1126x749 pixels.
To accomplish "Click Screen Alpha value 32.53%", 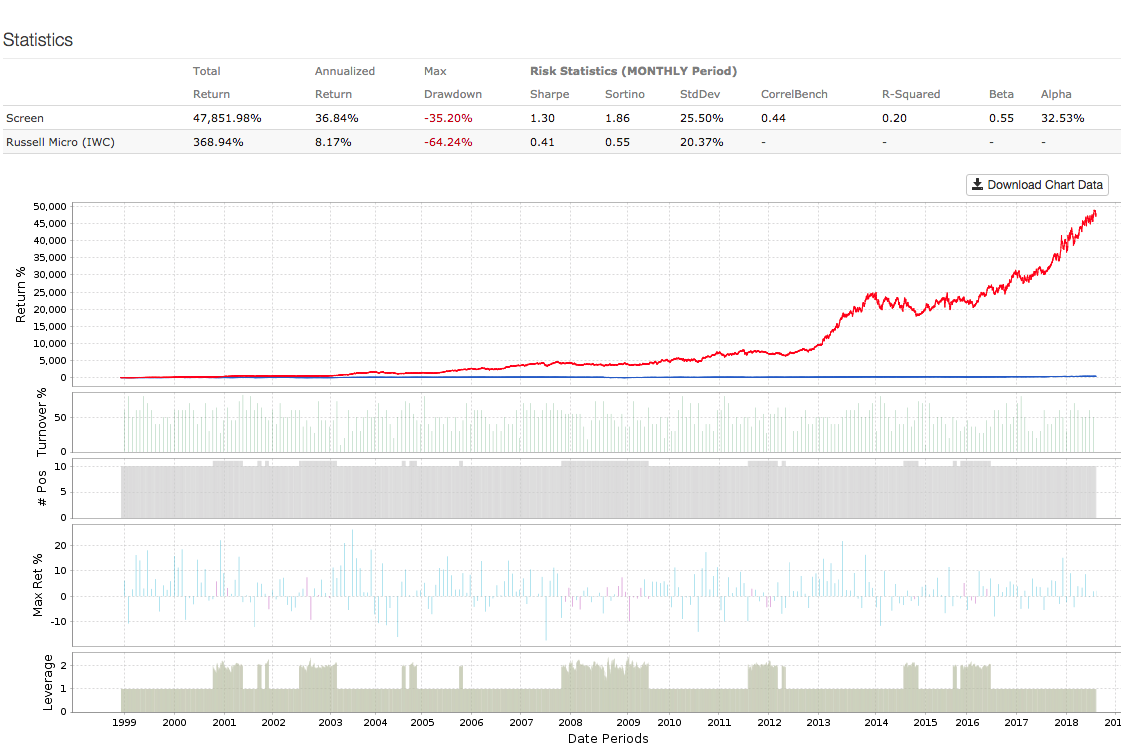I will coord(1062,118).
